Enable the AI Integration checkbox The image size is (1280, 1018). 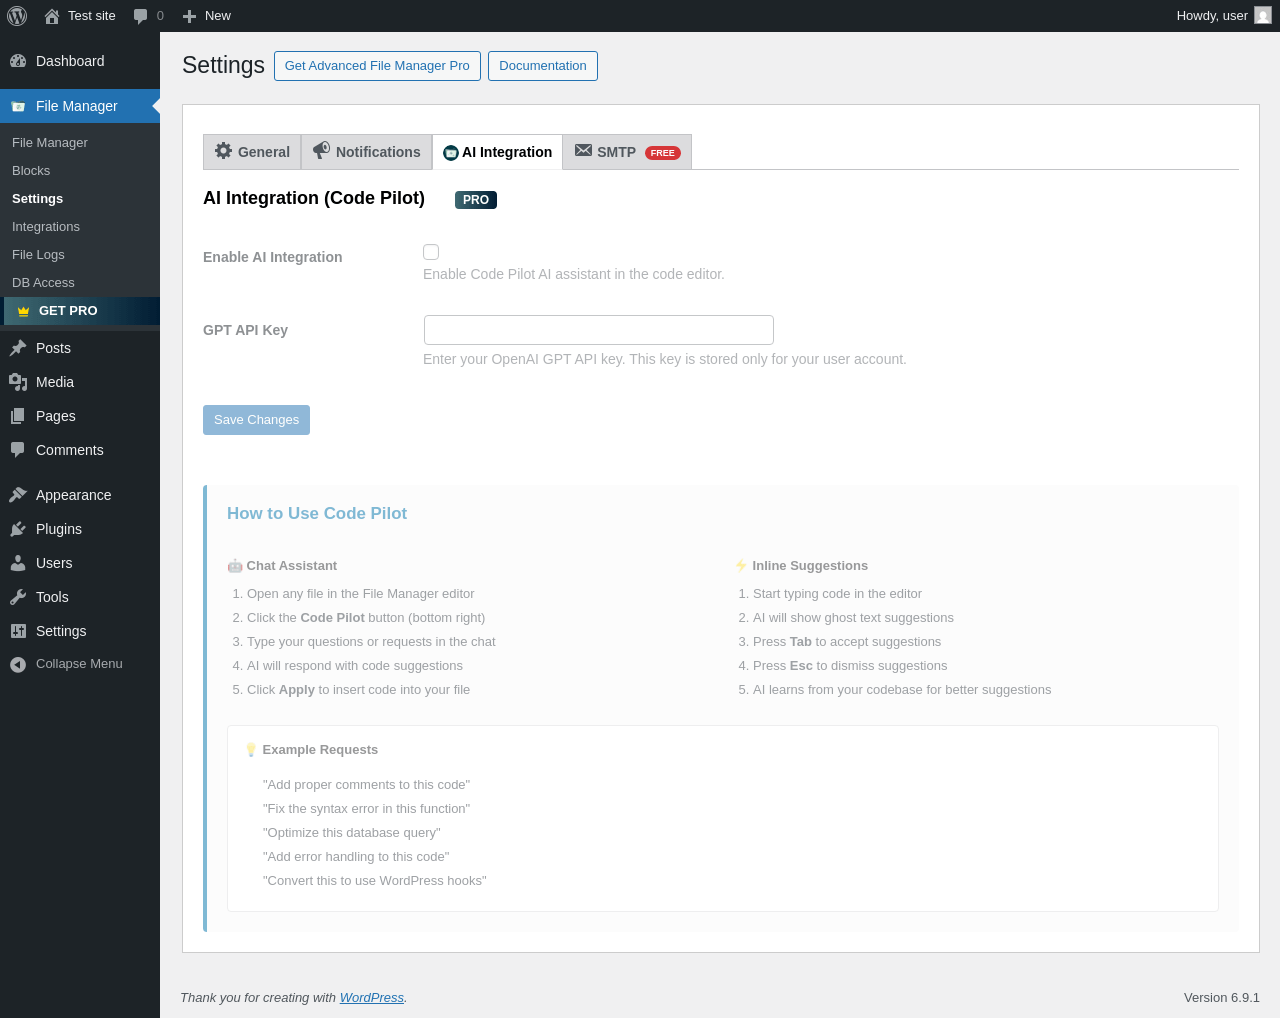click(x=431, y=252)
